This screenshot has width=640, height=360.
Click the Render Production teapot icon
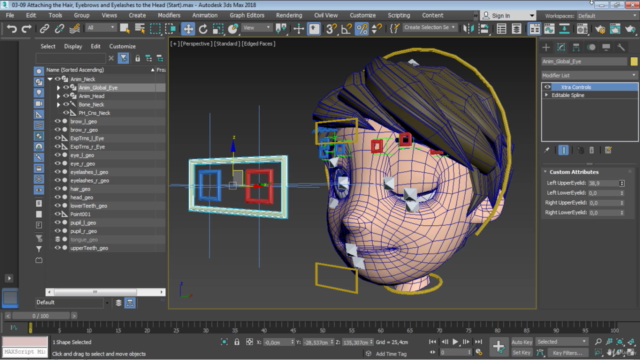[630, 29]
